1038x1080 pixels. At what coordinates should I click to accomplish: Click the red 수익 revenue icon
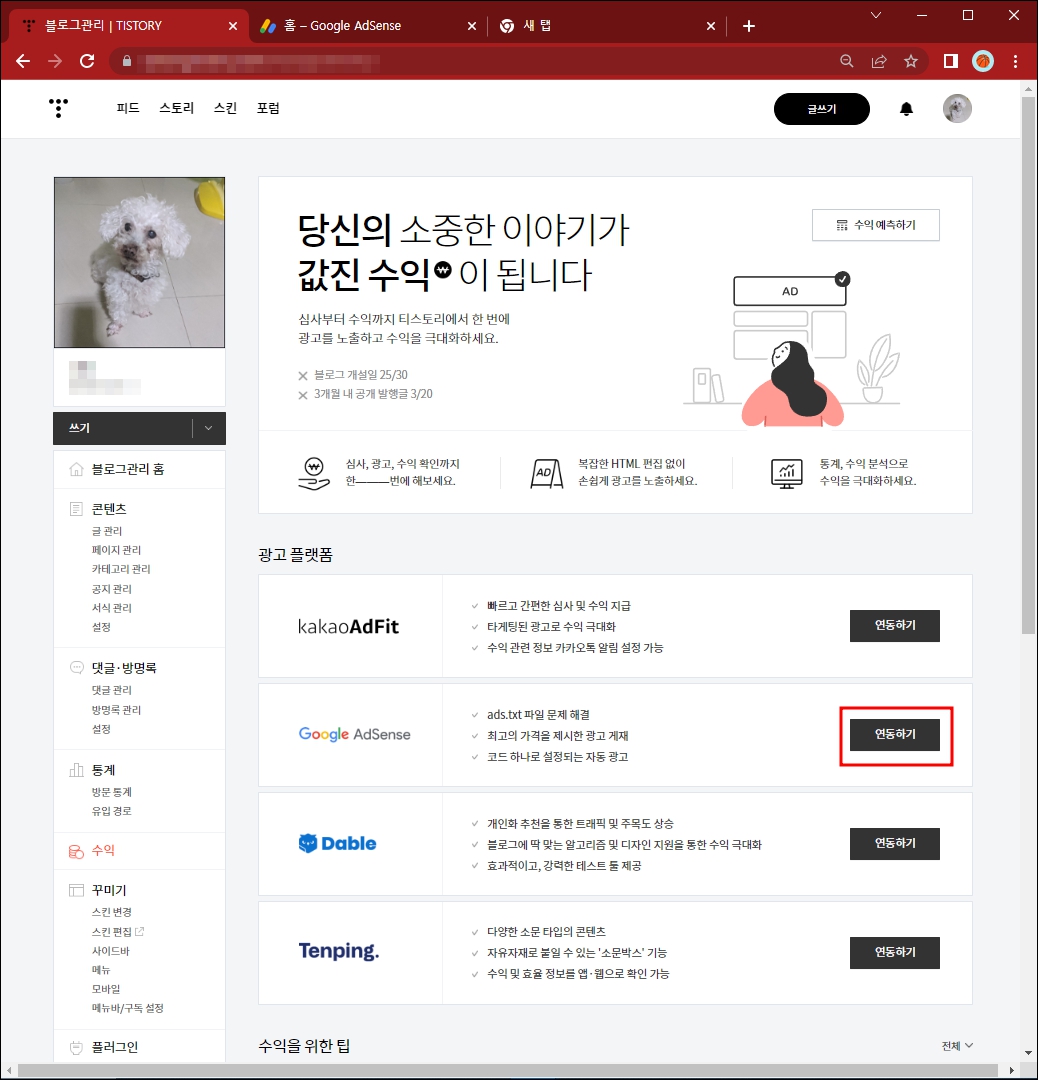pos(76,850)
